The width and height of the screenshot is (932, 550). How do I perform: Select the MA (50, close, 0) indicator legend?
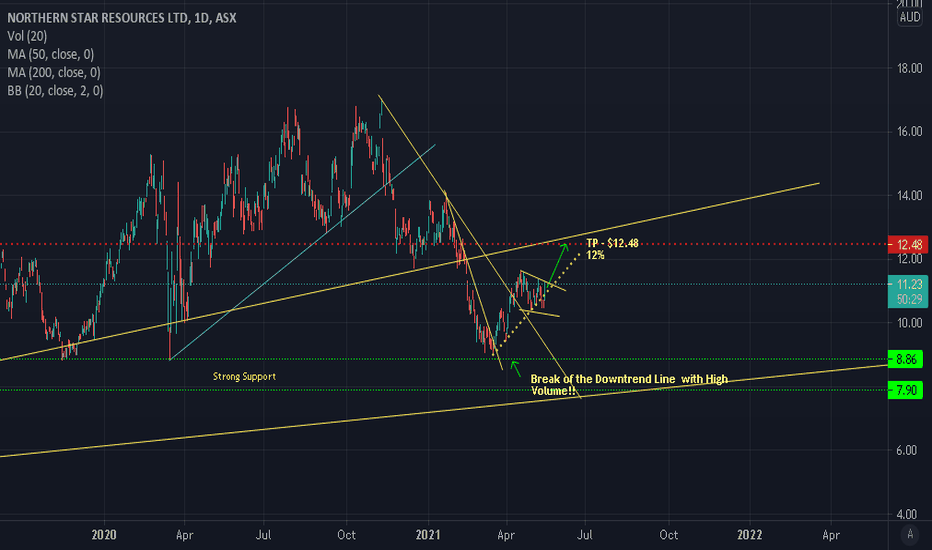pyautogui.click(x=51, y=55)
